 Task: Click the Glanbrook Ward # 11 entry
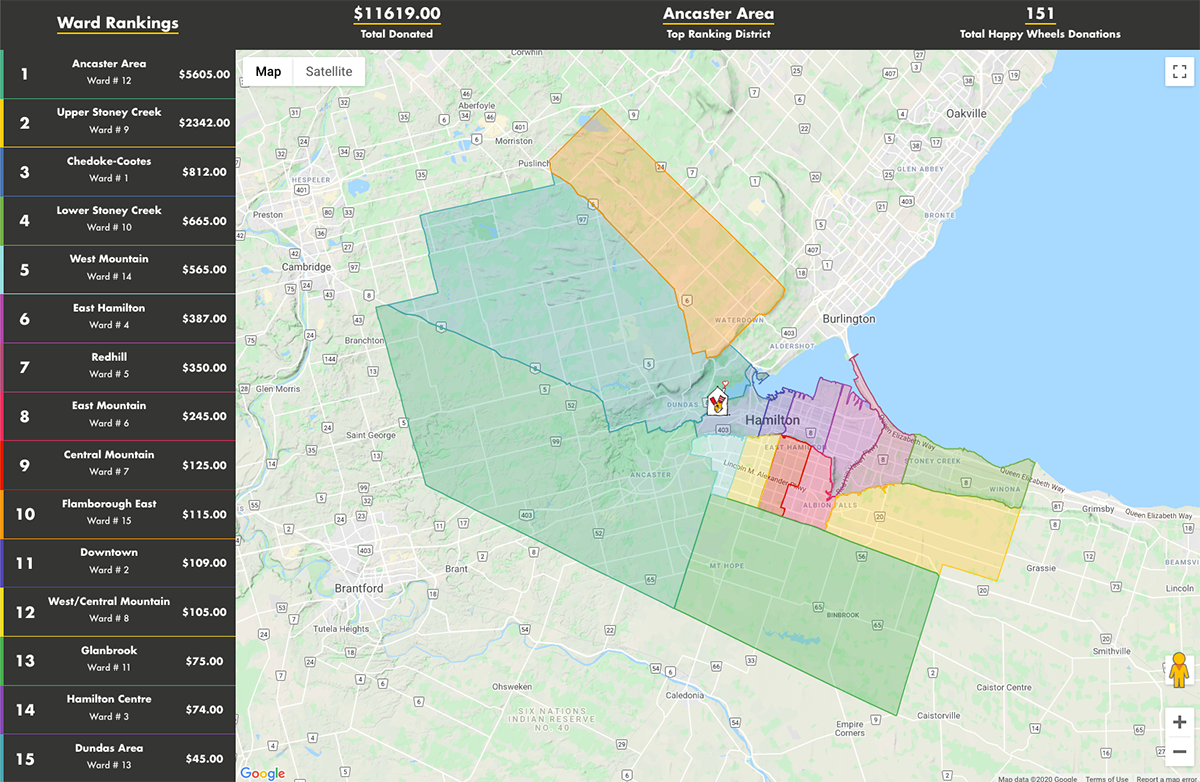point(120,660)
